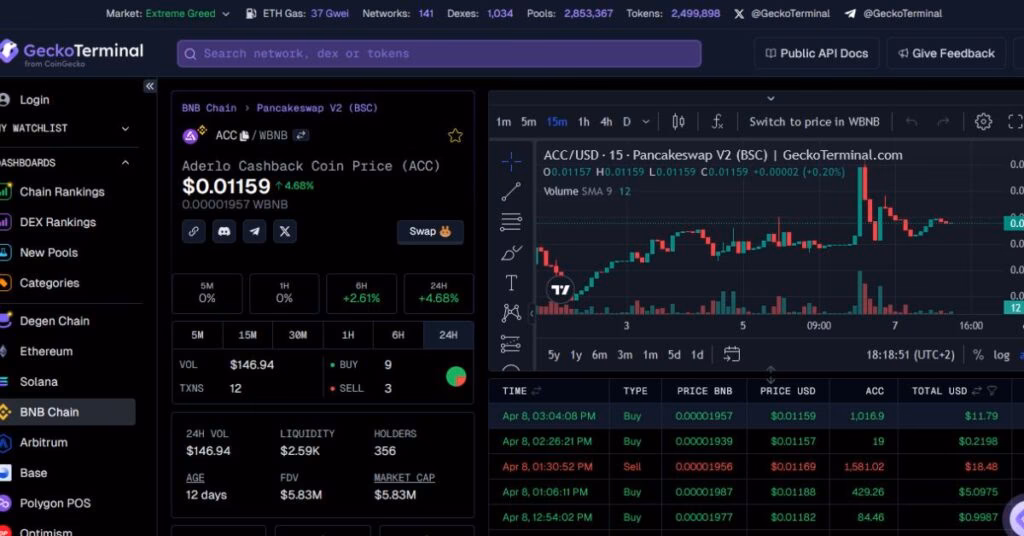Viewport: 1024px width, 536px height.
Task: Select the 6H stats tab
Action: pyautogui.click(x=398, y=335)
